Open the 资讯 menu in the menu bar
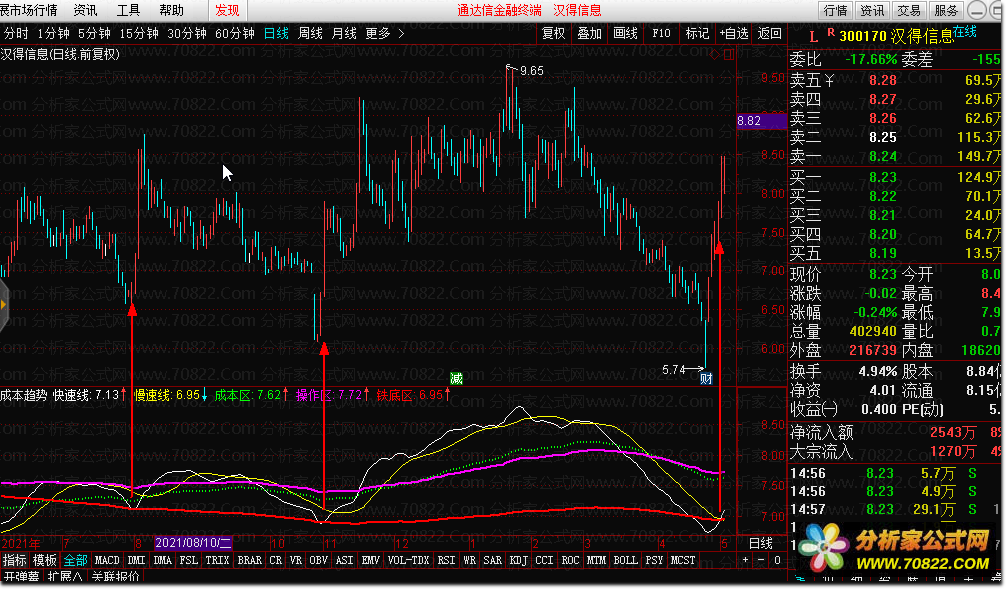Screen dimensions: 1007x589 pyautogui.click(x=85, y=10)
